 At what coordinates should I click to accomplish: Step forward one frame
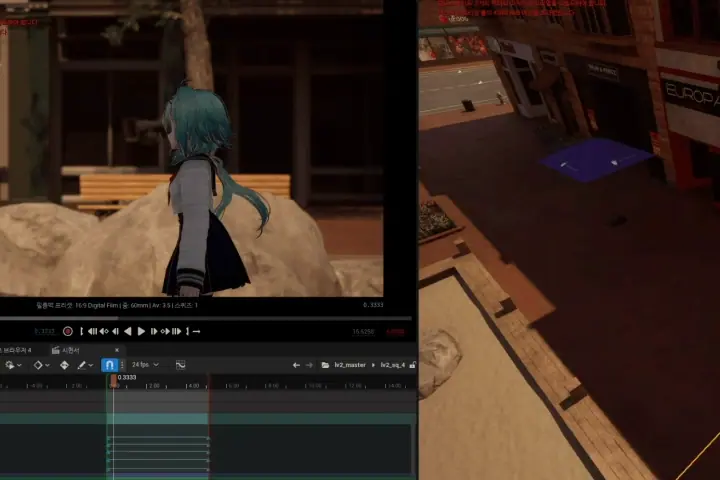[154, 331]
